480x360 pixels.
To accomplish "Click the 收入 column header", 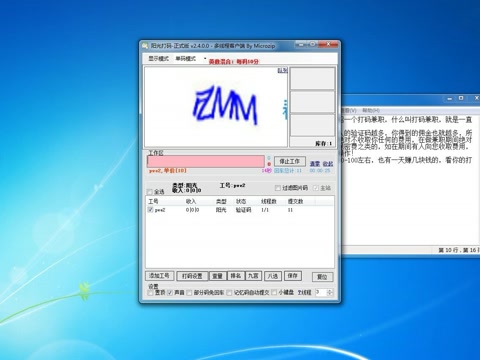I will [x=191, y=201].
